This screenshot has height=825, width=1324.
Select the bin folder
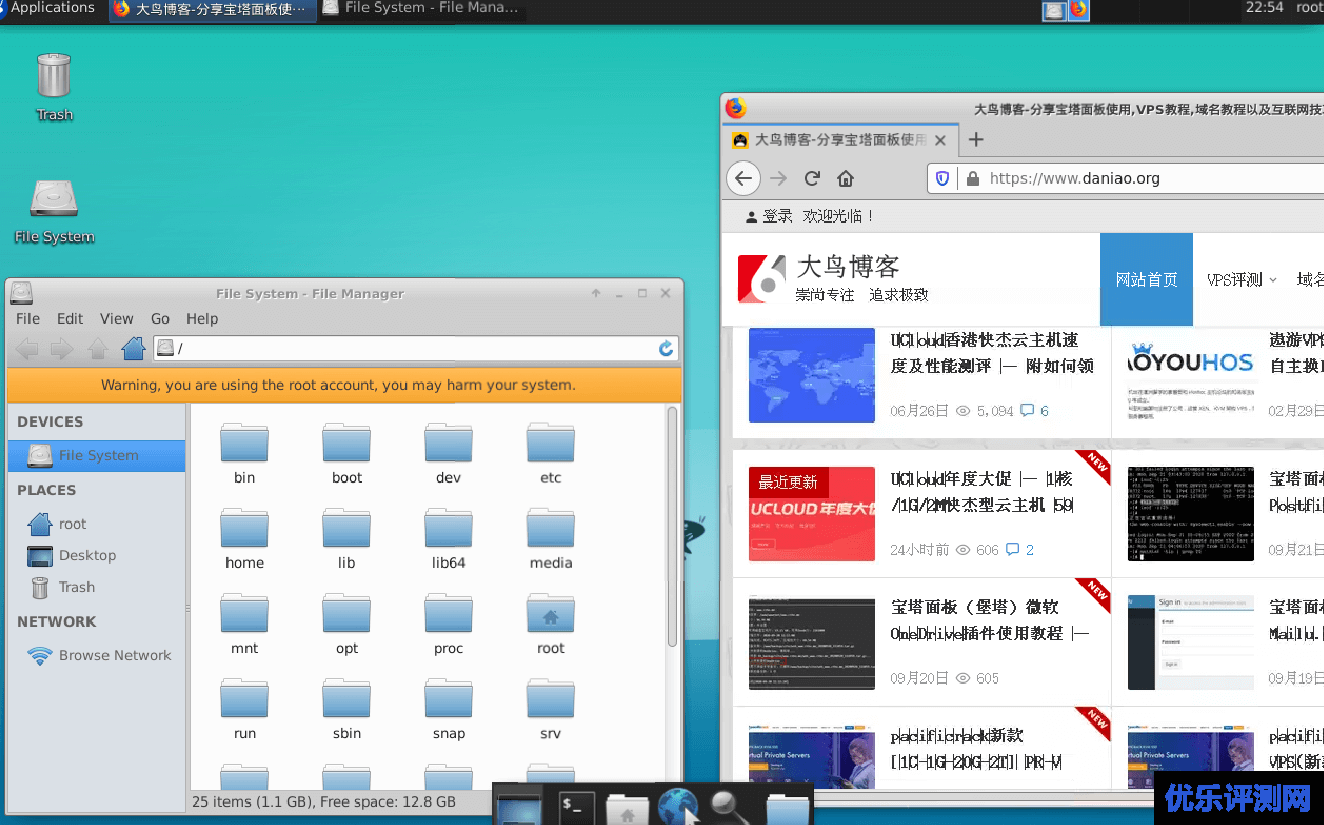click(245, 452)
